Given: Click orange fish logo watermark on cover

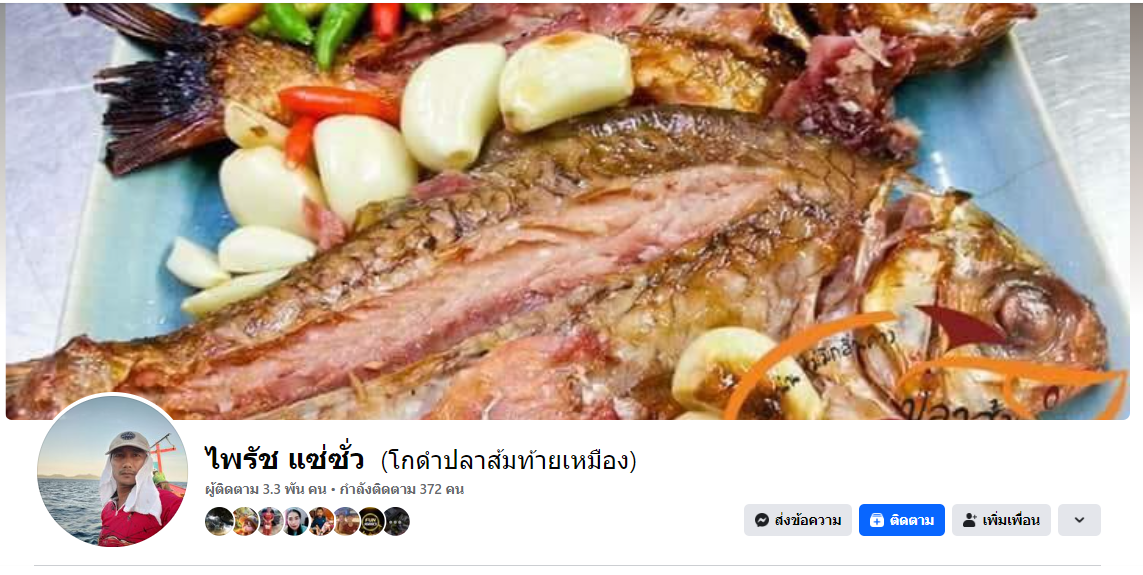Looking at the screenshot, I should pyautogui.click(x=926, y=364).
